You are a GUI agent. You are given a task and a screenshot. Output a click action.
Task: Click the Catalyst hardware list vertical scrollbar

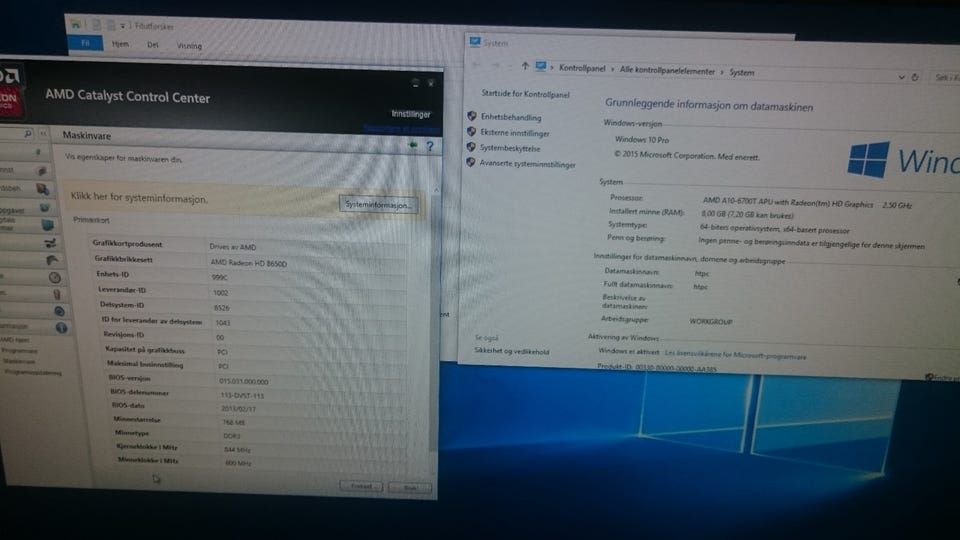(x=435, y=324)
